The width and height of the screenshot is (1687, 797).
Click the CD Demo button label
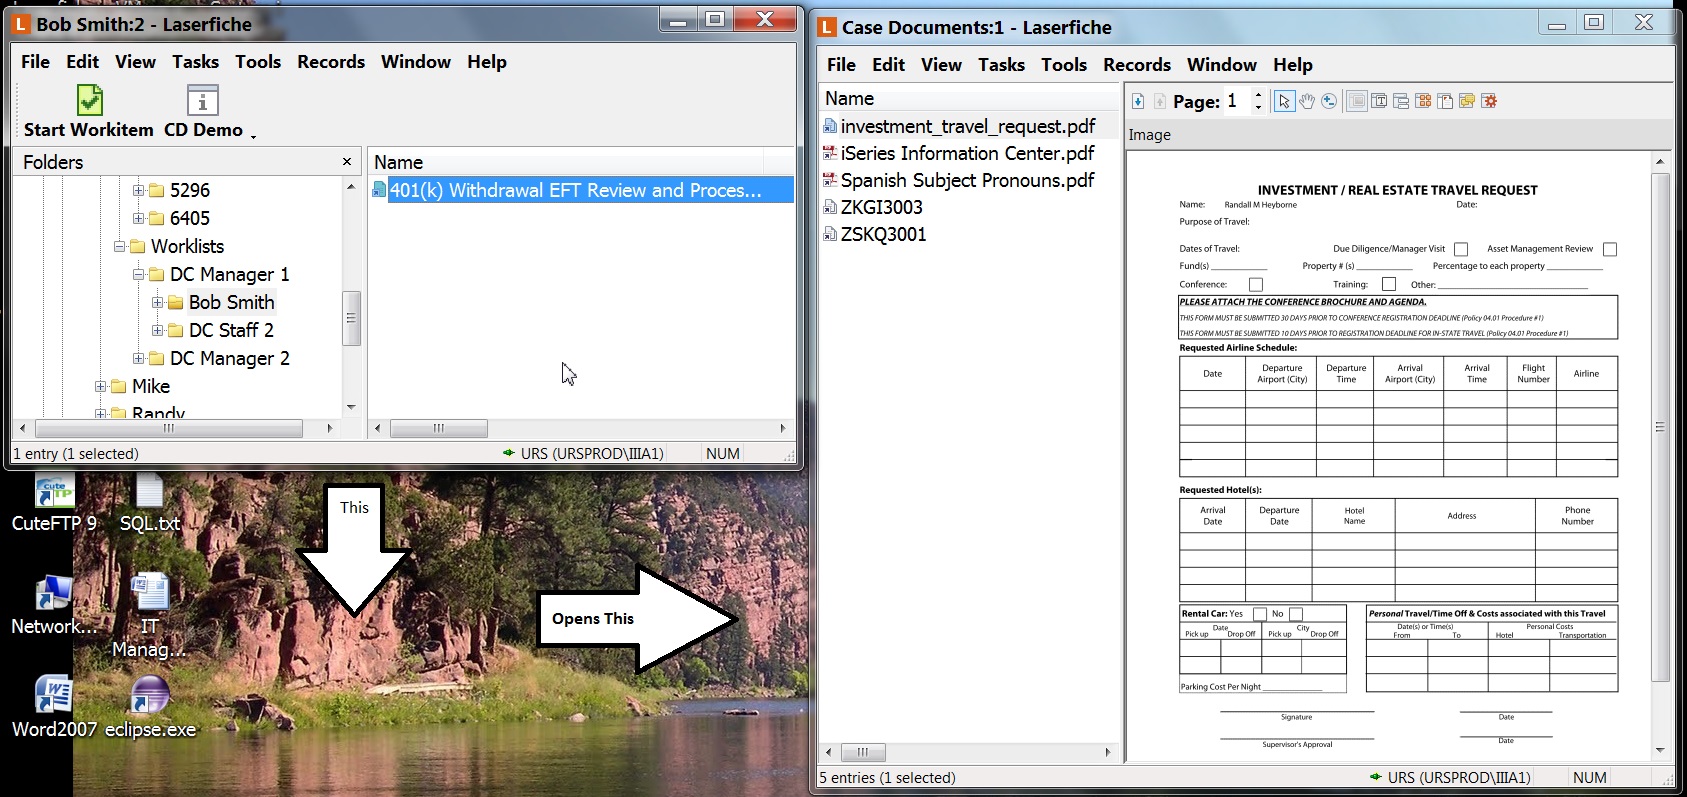click(x=203, y=130)
